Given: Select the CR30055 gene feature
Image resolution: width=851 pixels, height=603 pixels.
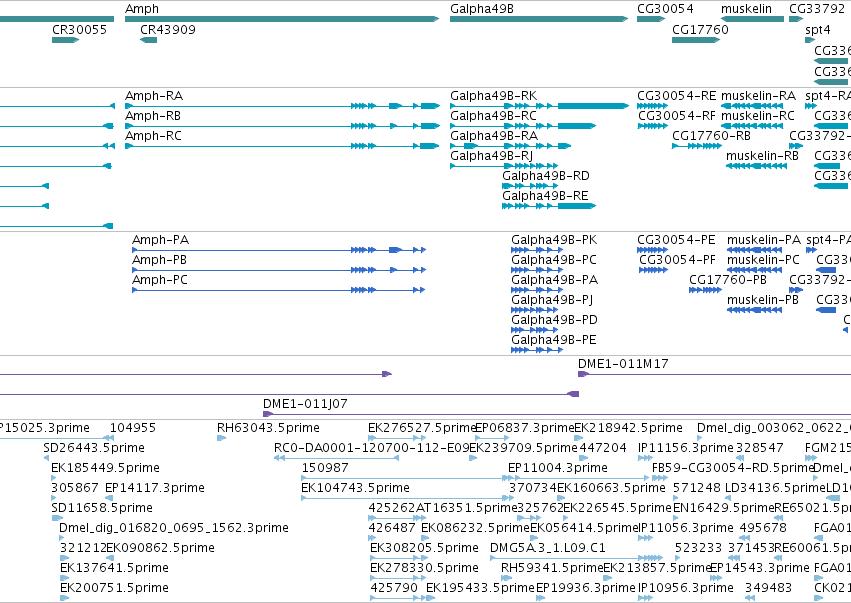Looking at the screenshot, I should [66, 40].
